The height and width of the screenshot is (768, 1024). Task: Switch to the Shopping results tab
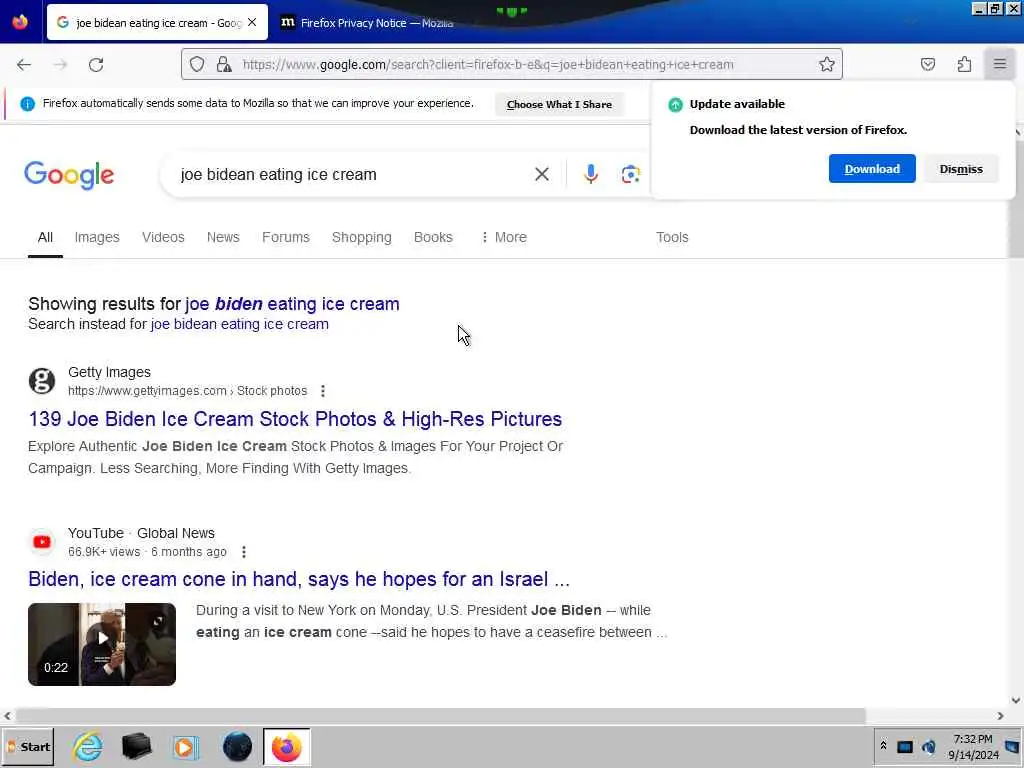click(x=361, y=237)
